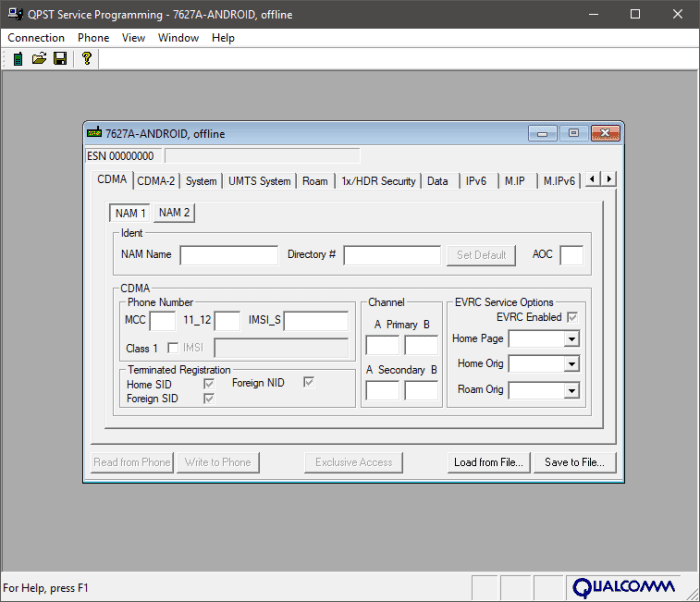Click the Load from File button
Image resolution: width=700 pixels, height=602 pixels.
(x=488, y=462)
